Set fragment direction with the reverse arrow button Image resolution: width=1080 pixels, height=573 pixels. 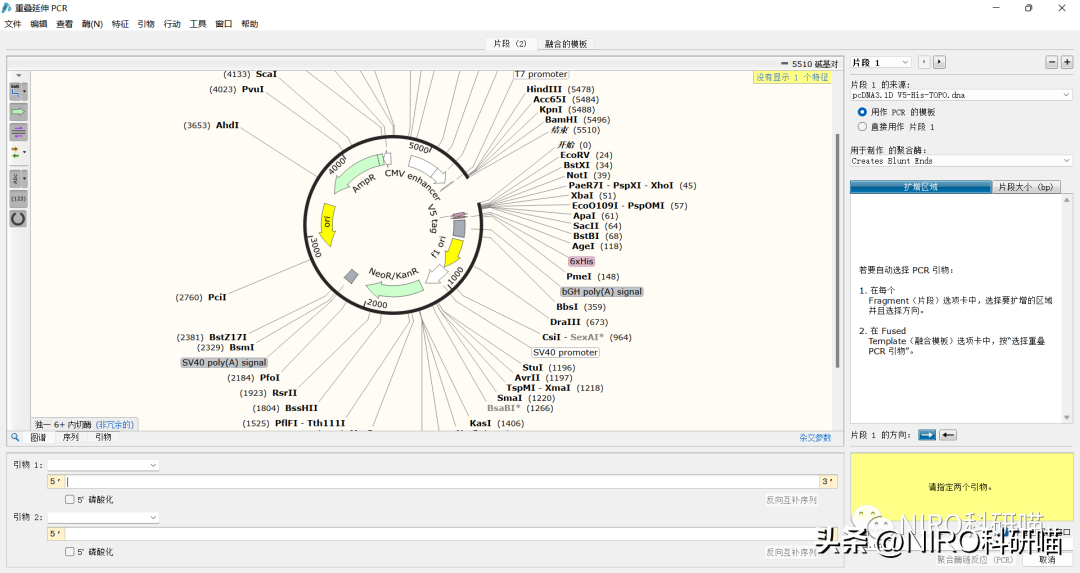(948, 435)
